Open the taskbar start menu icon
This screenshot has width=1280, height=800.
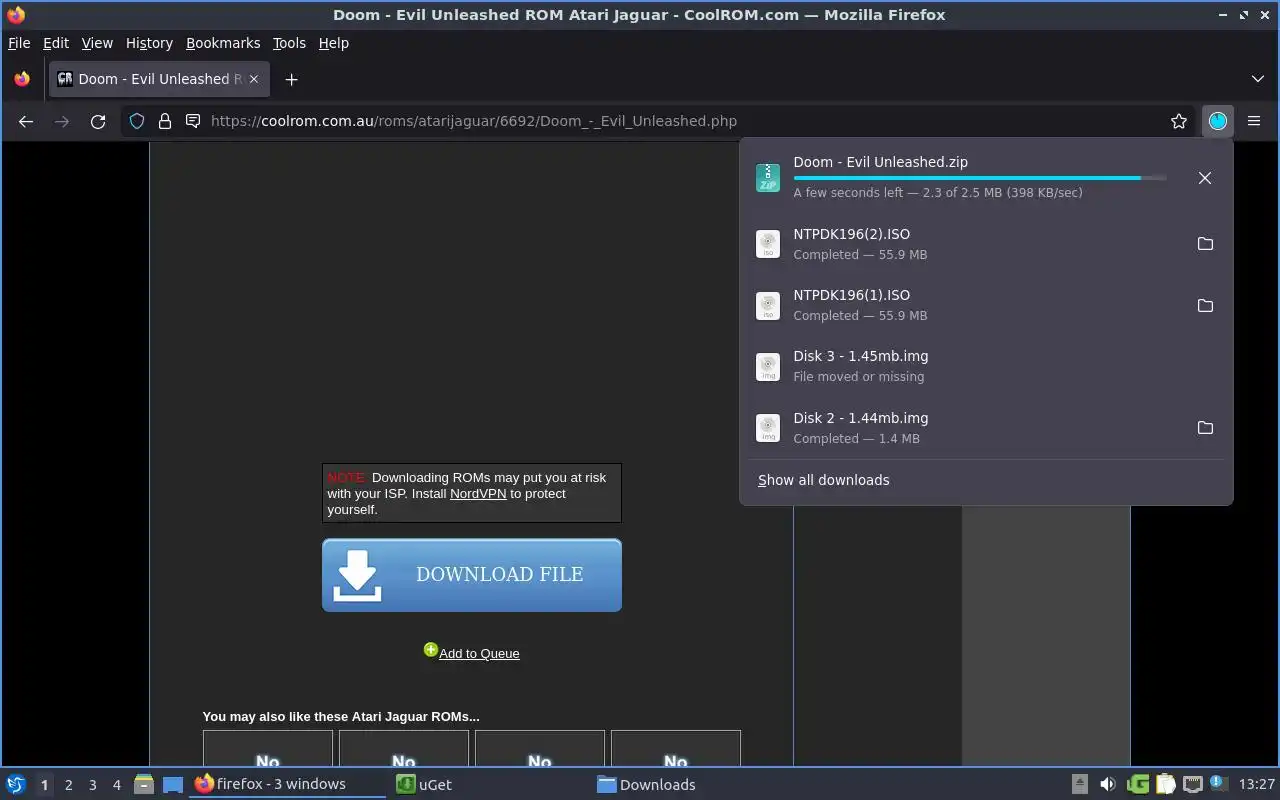tap(15, 785)
